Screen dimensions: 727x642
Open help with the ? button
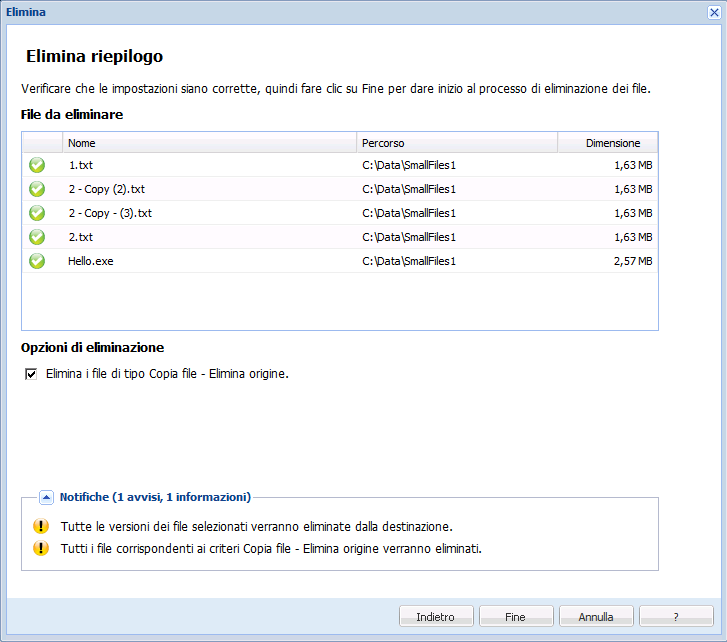676,617
